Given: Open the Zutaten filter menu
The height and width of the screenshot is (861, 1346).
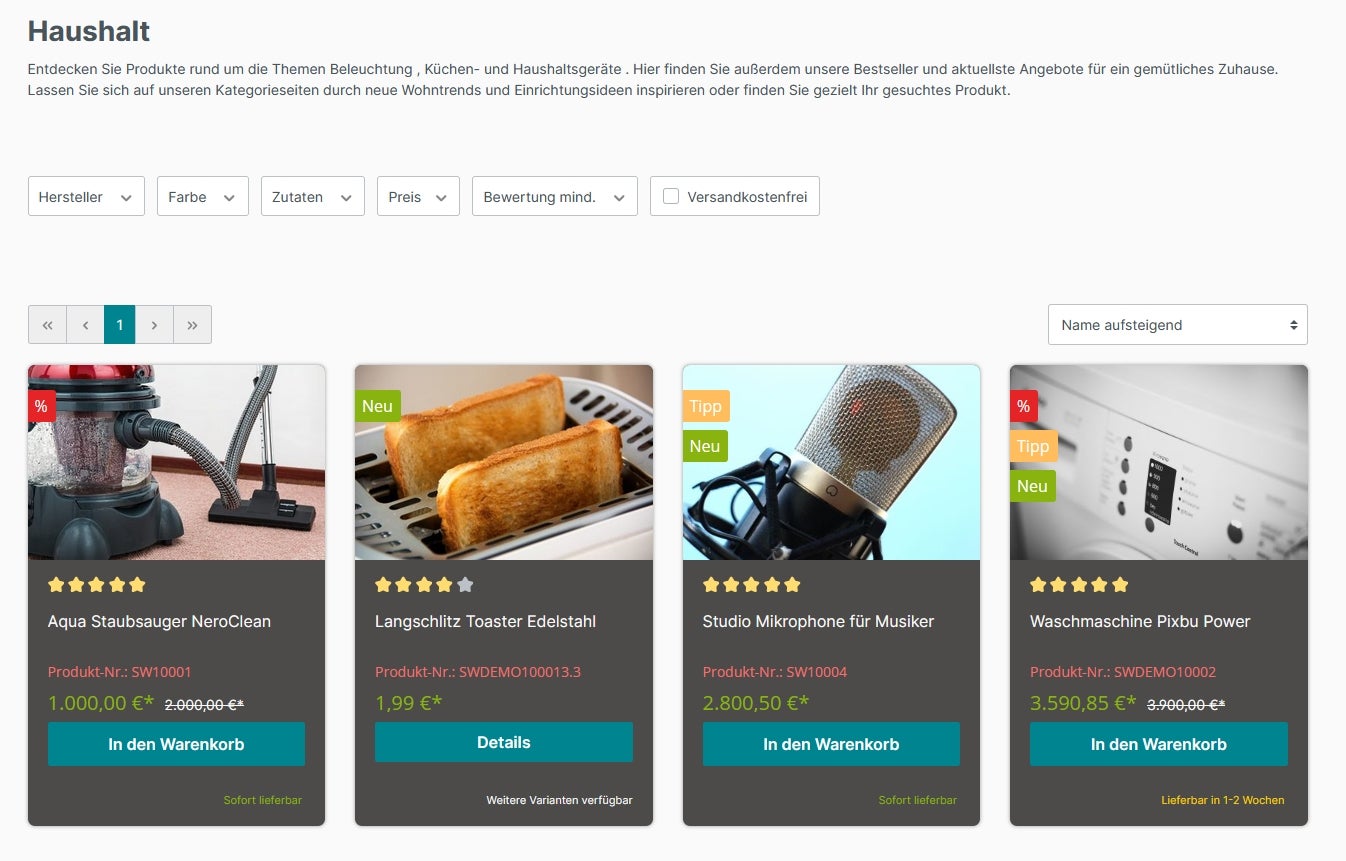Looking at the screenshot, I should (x=313, y=197).
